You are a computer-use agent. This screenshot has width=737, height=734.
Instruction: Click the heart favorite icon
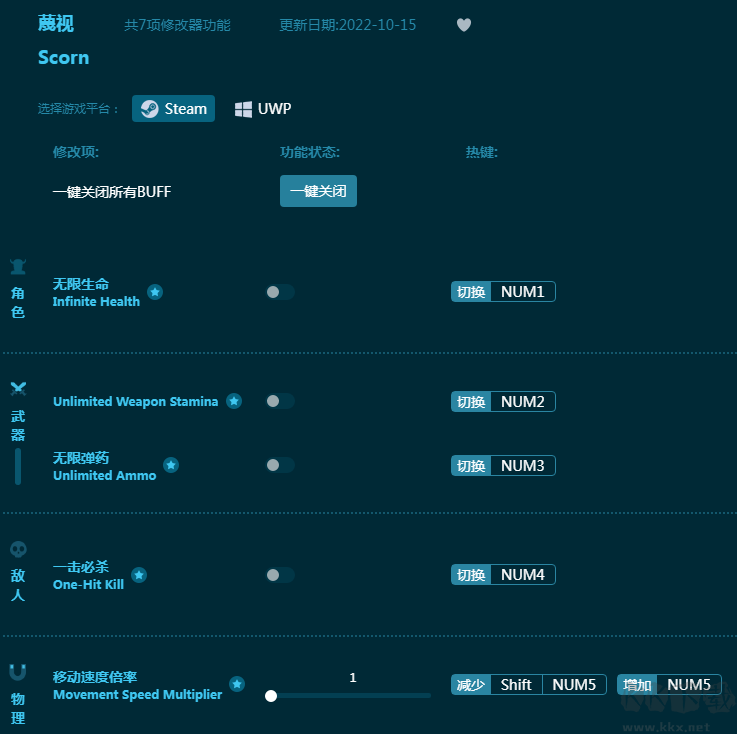[464, 25]
